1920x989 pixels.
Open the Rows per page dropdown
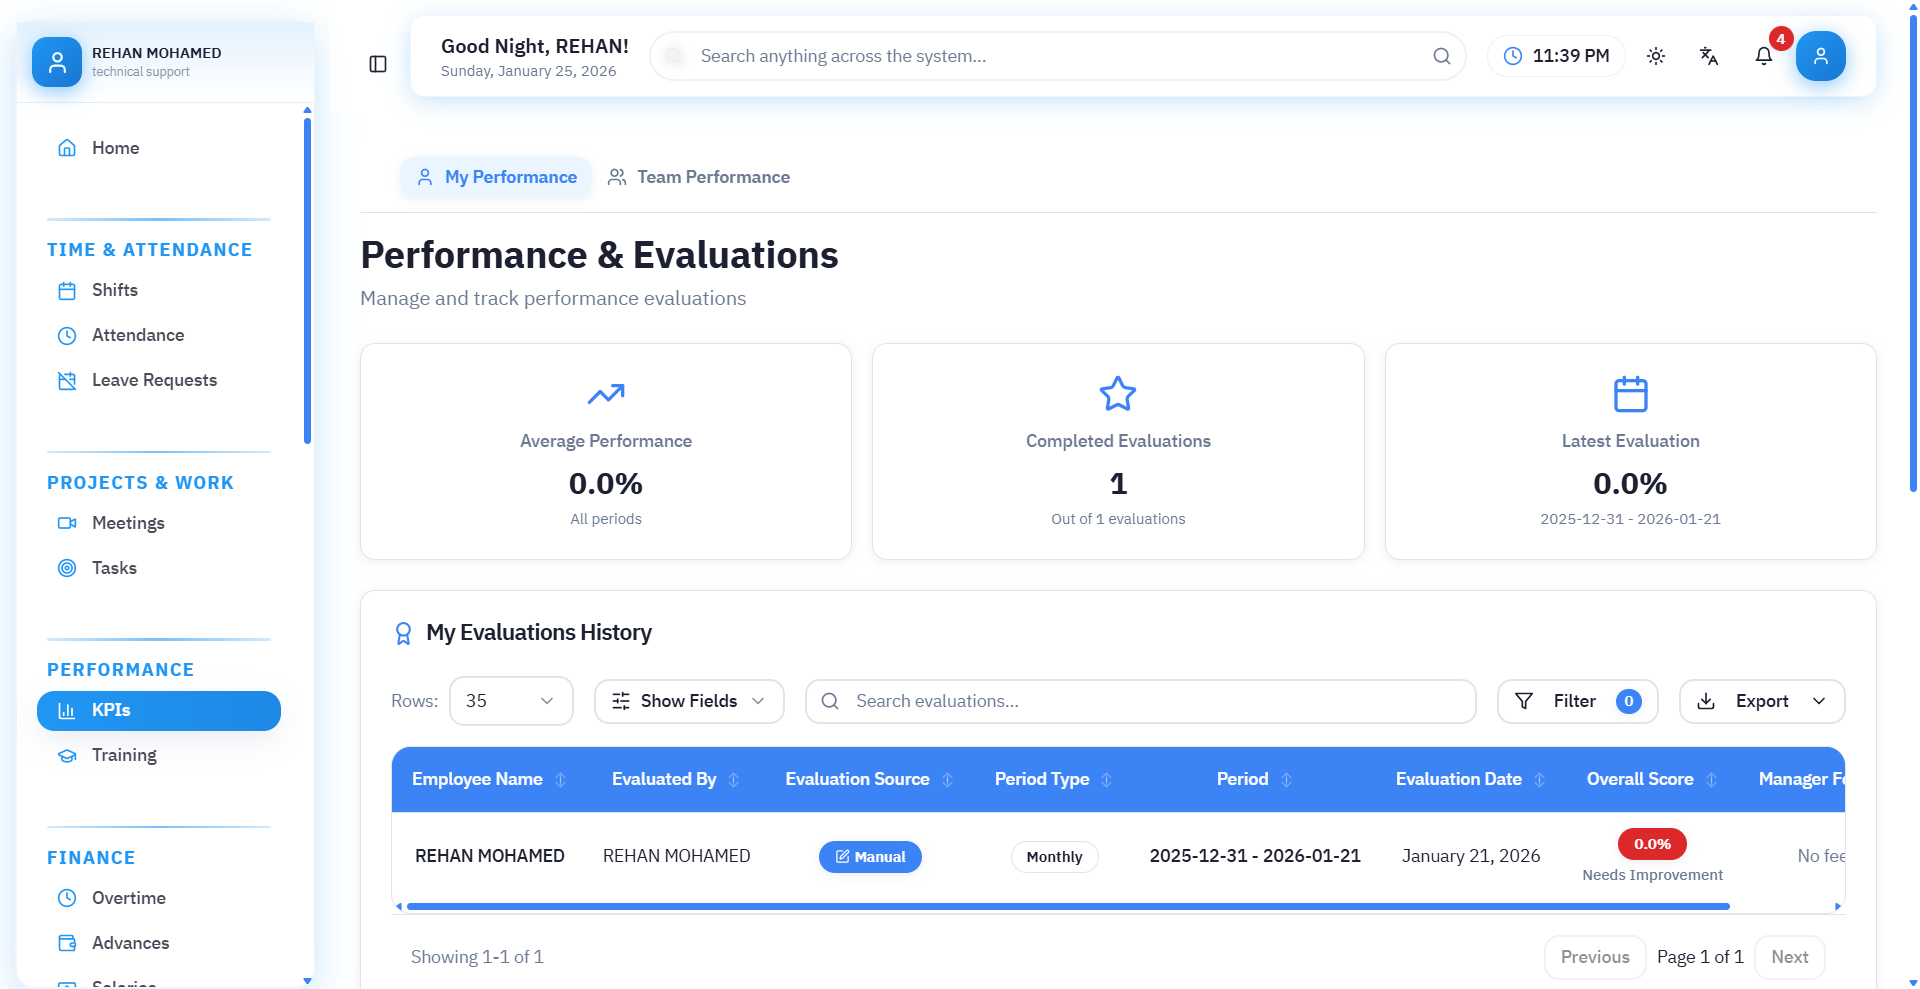click(x=511, y=701)
